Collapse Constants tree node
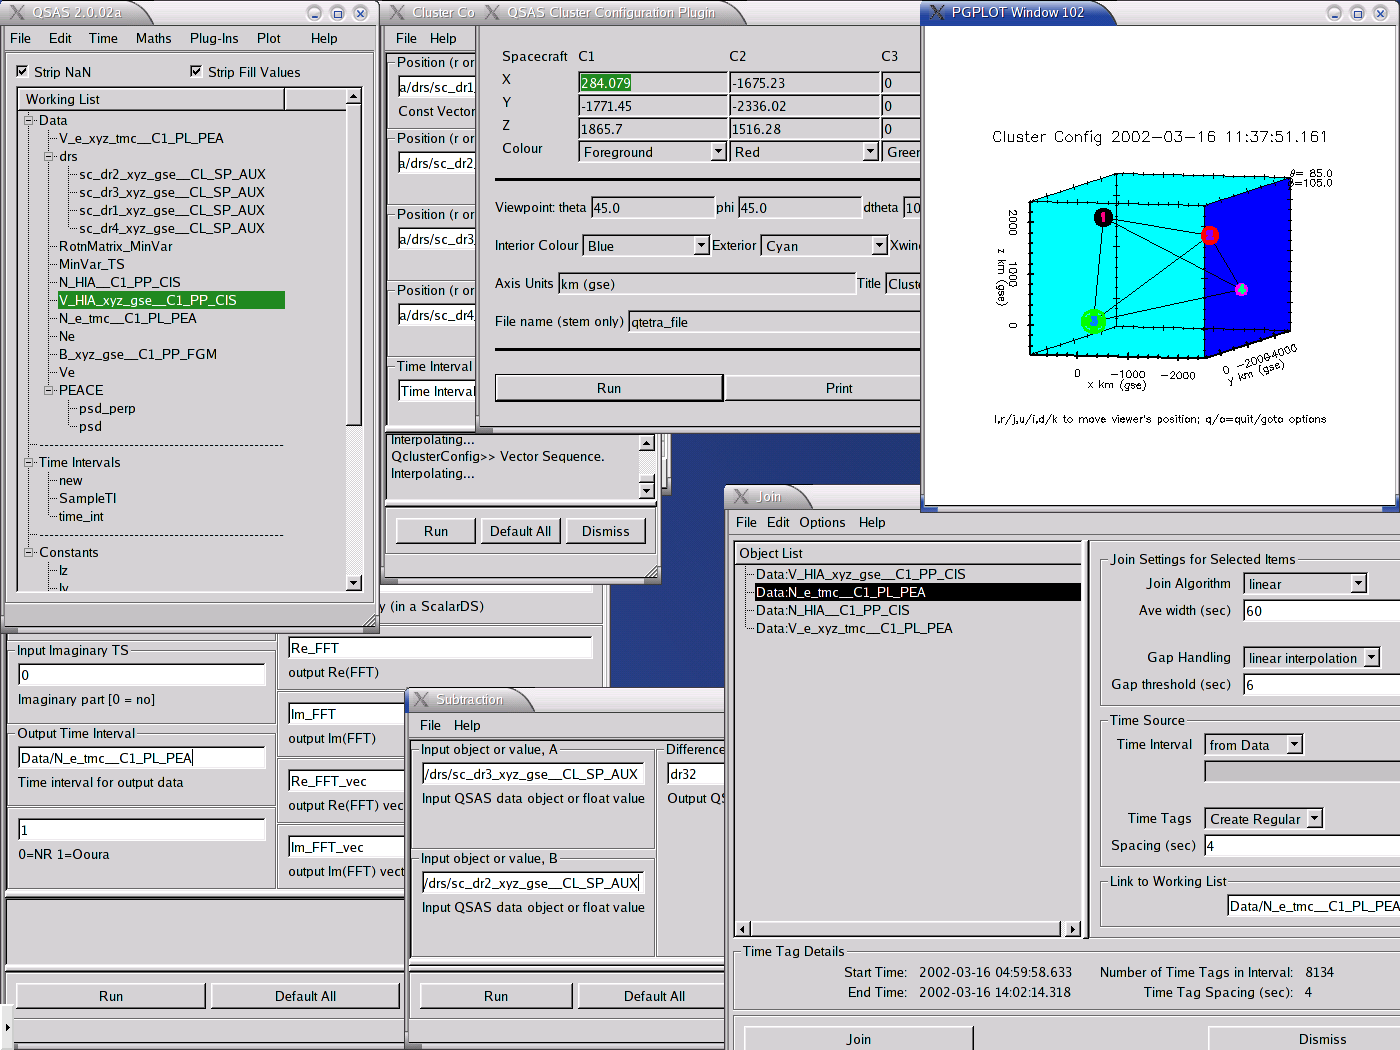1400x1050 pixels. coord(29,552)
